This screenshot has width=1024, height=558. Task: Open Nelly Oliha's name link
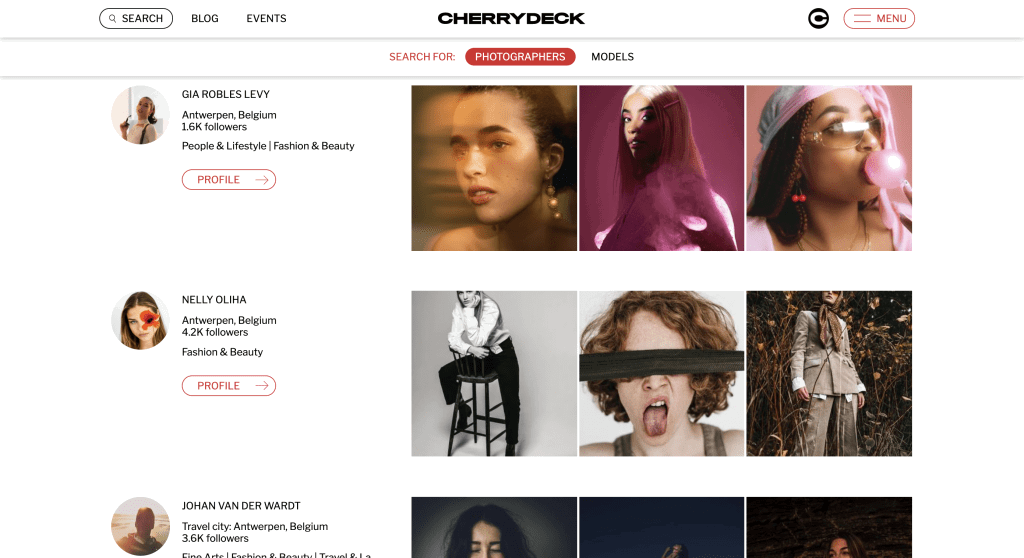214,300
